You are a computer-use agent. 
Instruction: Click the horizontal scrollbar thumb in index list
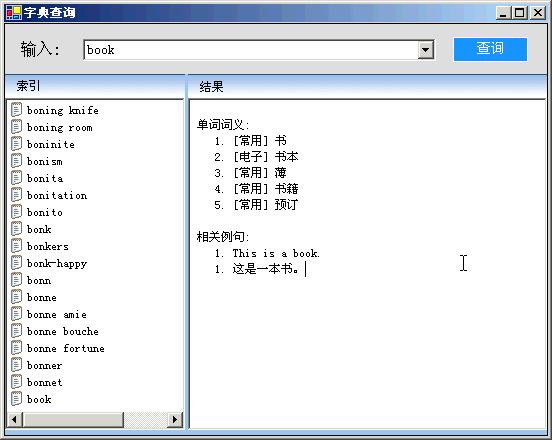point(73,419)
